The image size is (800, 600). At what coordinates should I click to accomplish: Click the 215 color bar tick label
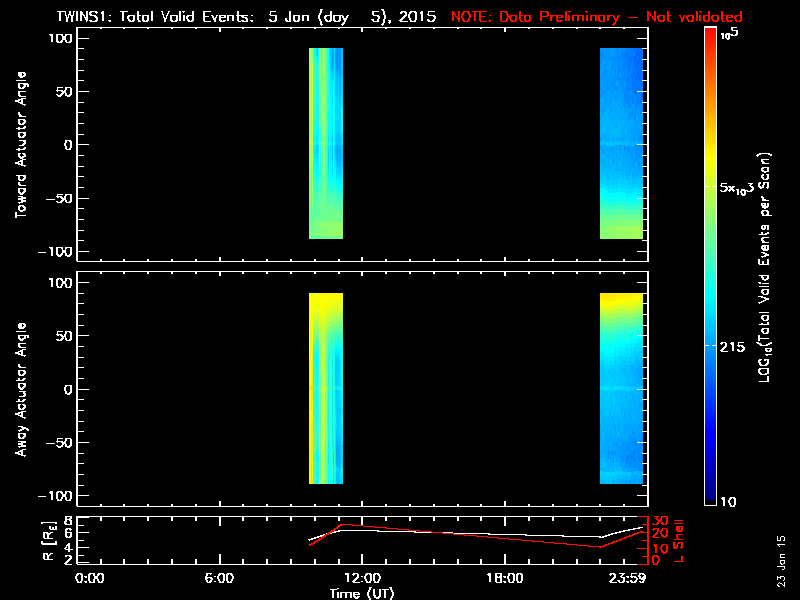pos(737,345)
